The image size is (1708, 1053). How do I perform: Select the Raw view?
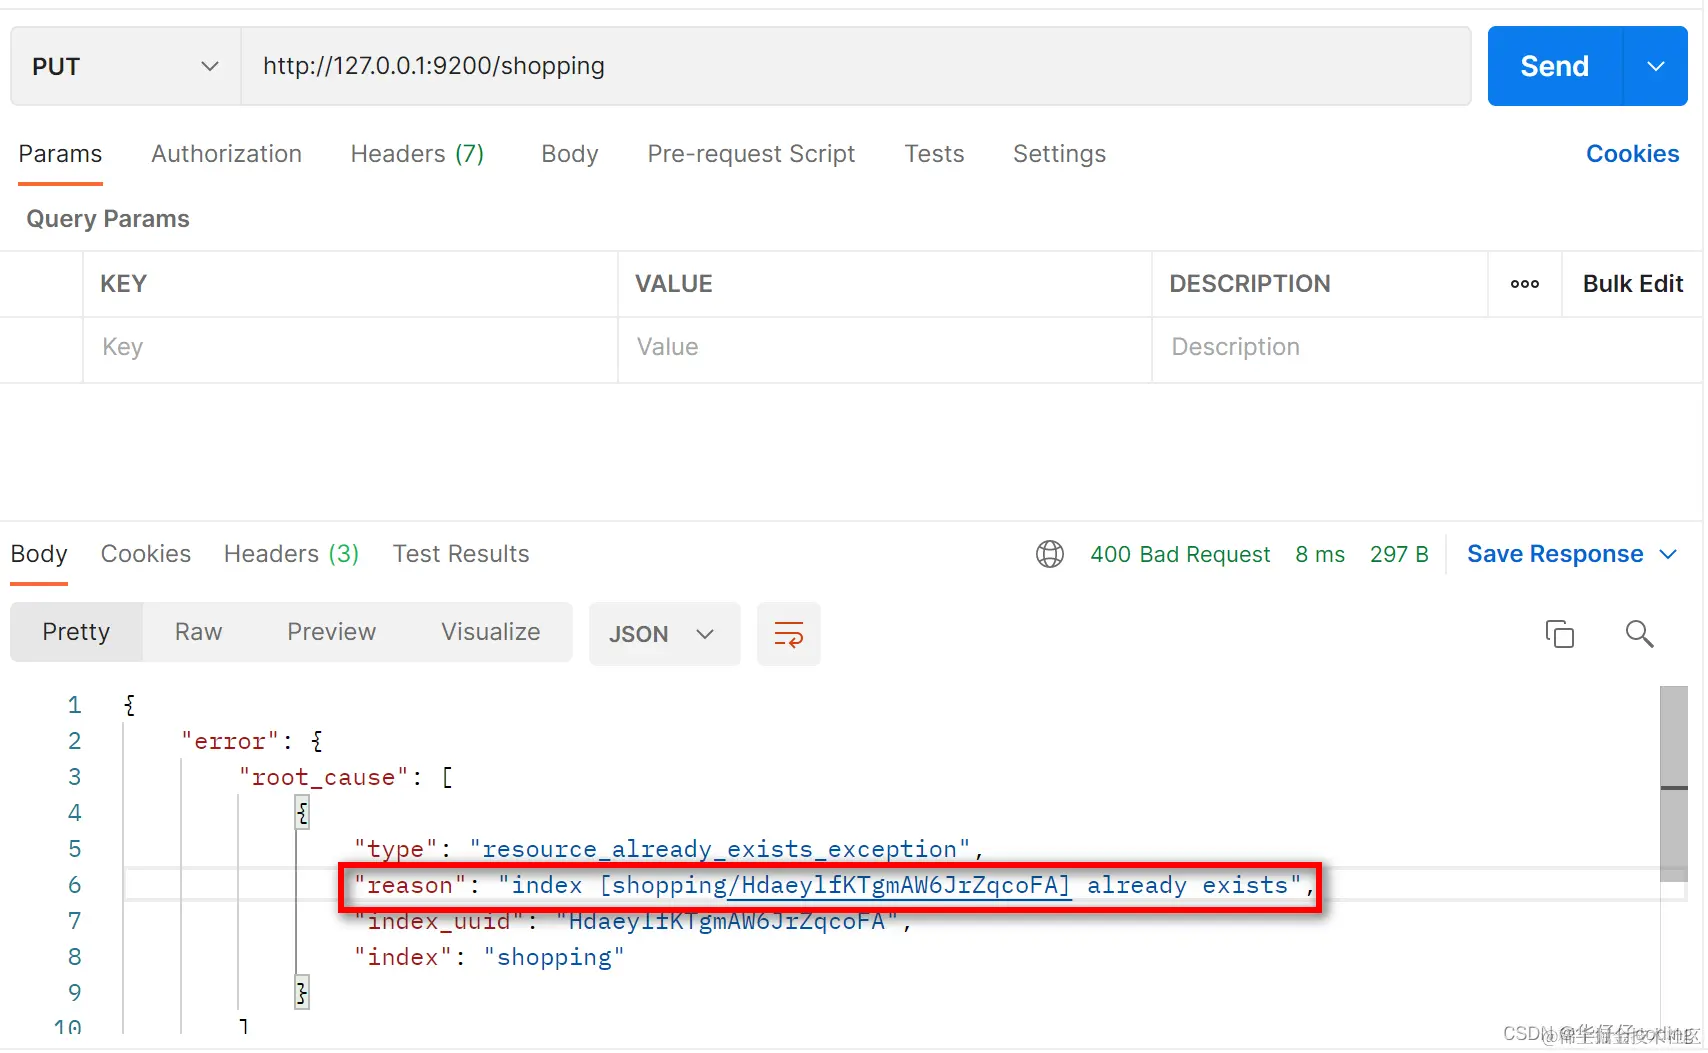198,632
